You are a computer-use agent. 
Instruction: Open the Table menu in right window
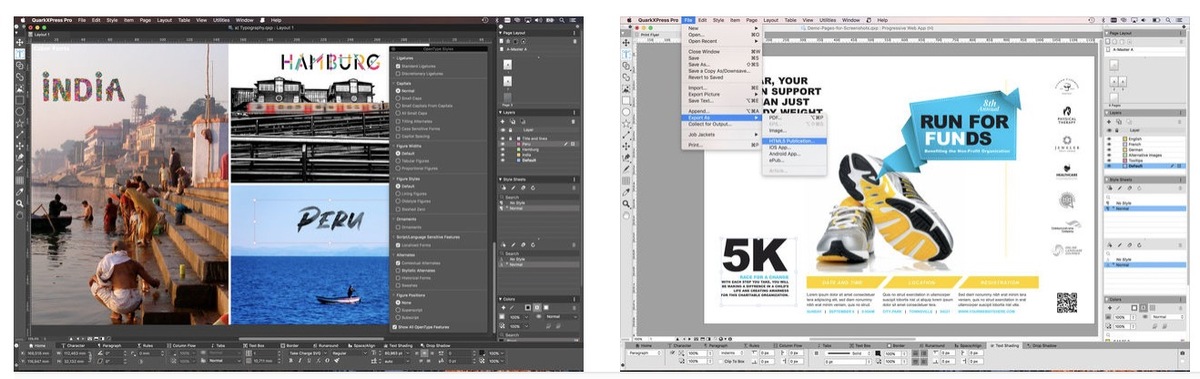tap(791, 20)
